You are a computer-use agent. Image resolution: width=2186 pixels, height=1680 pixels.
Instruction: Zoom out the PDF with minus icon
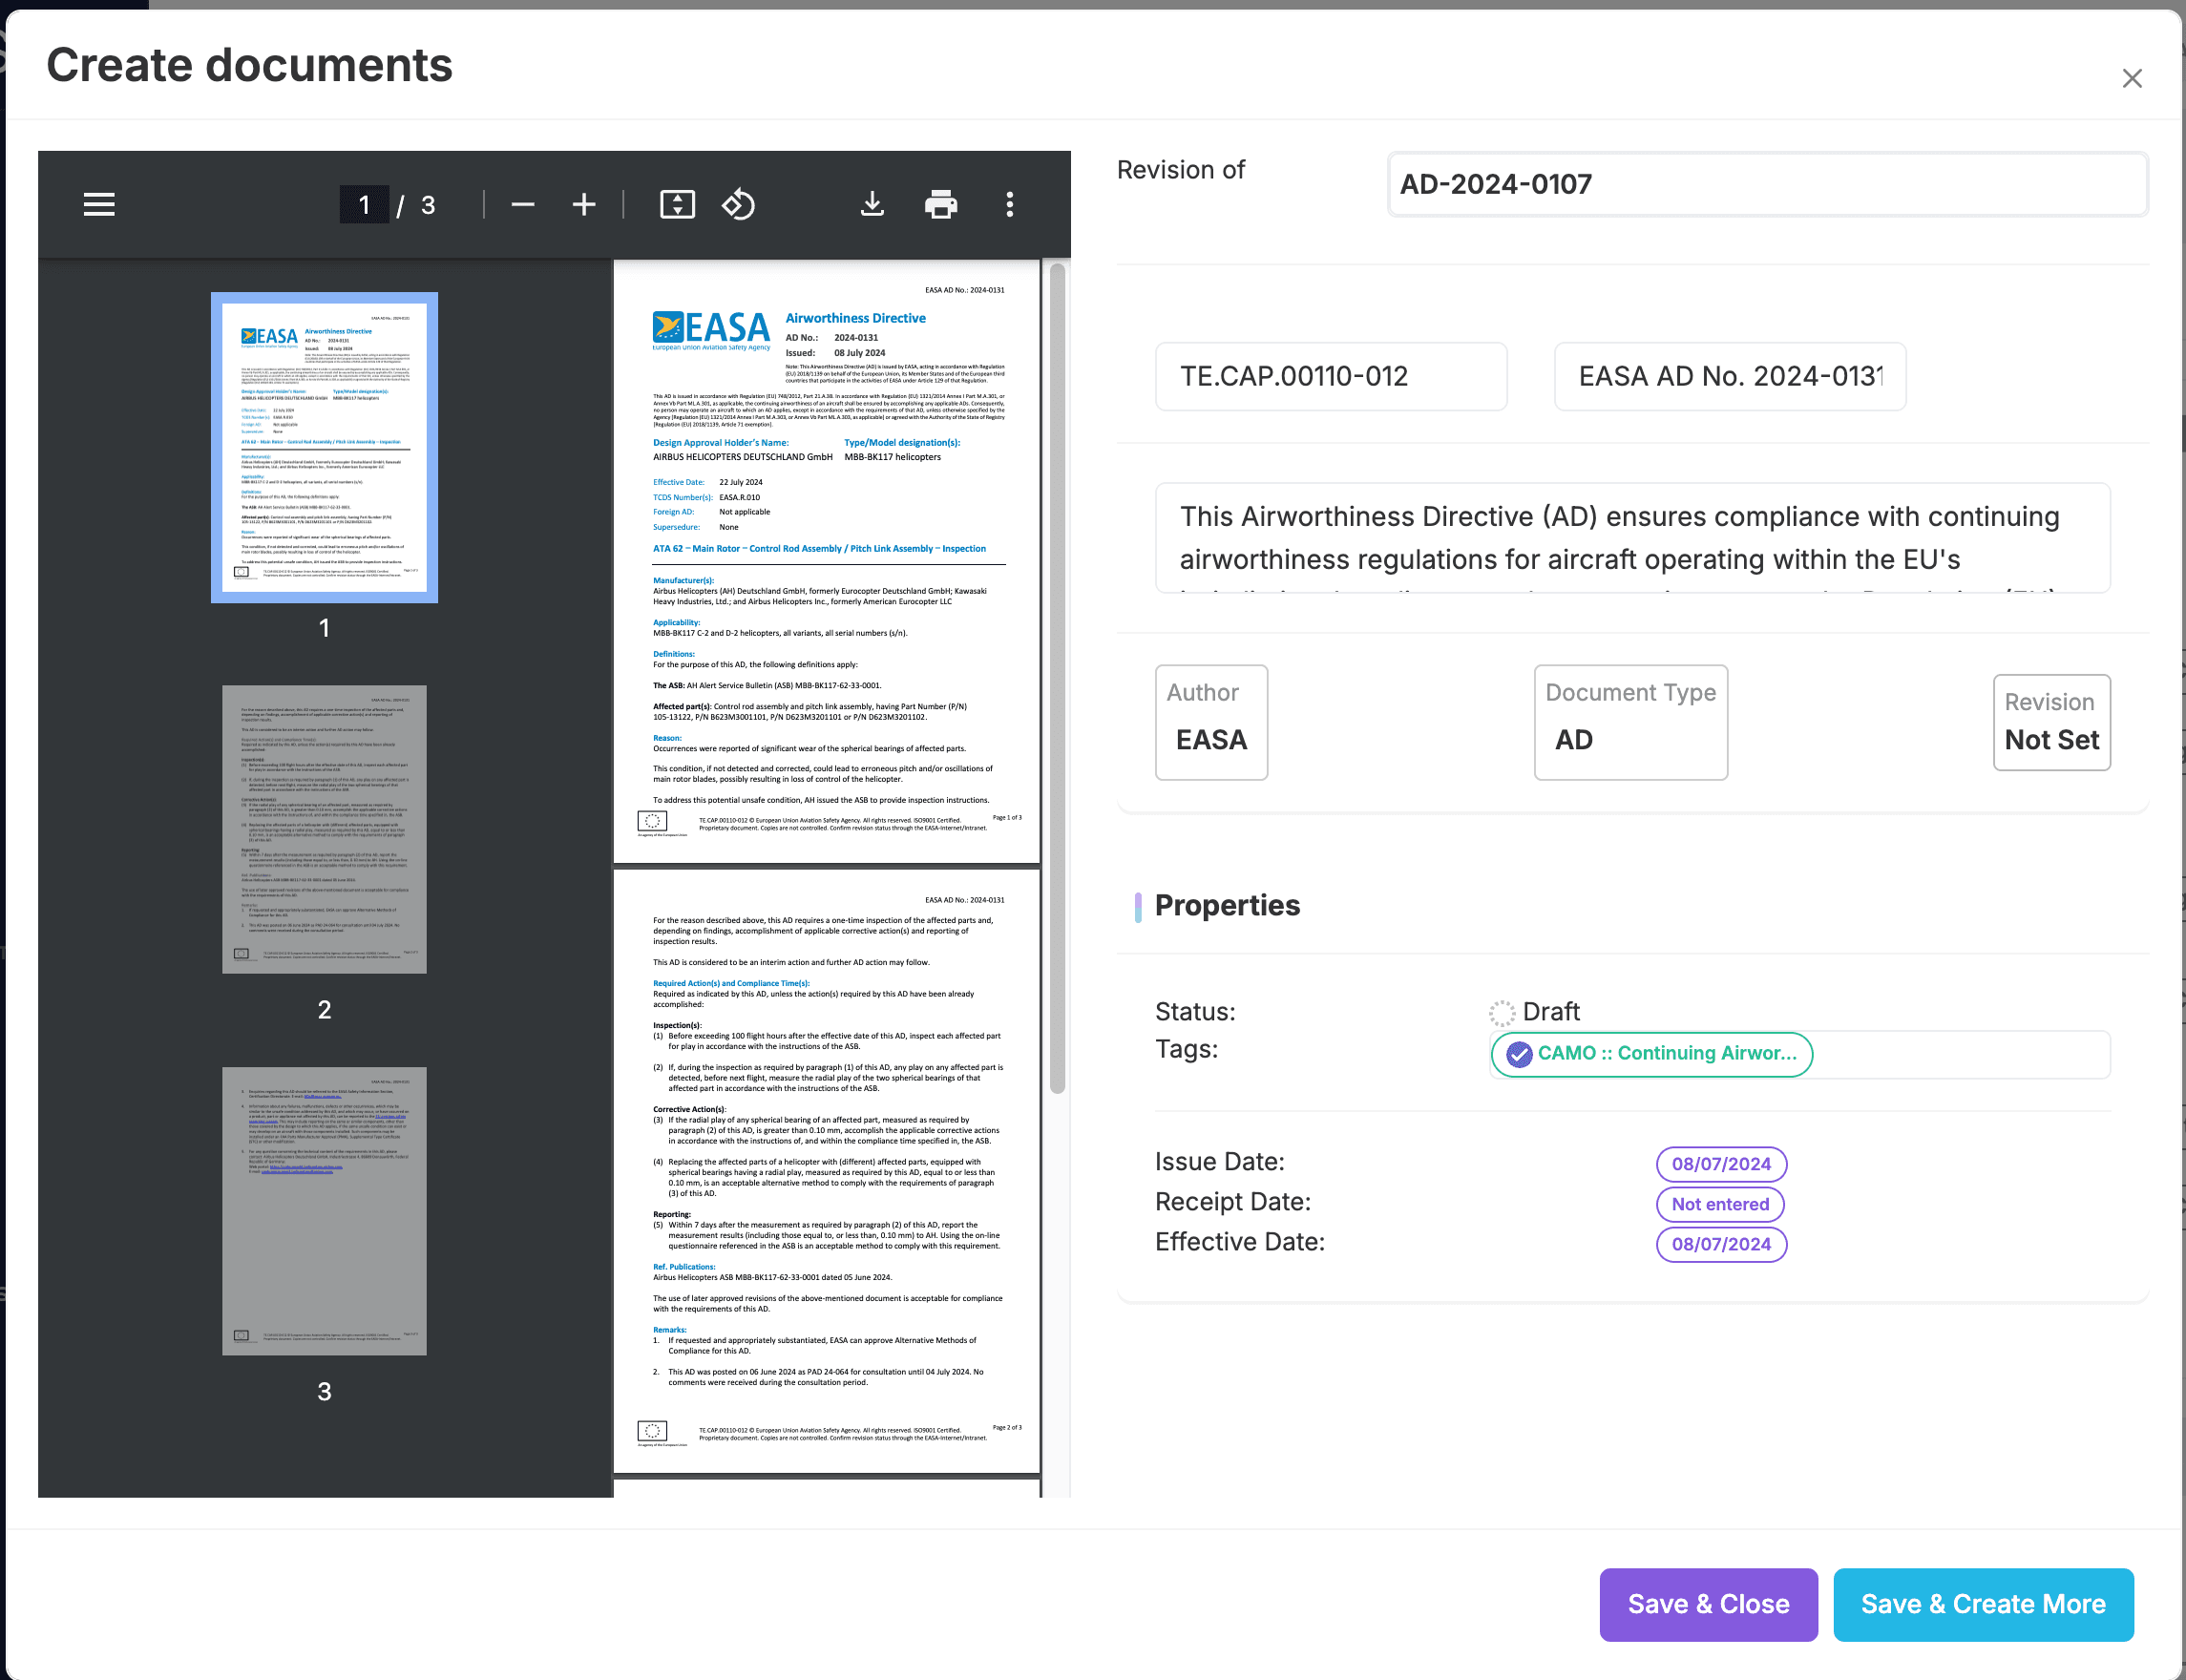tap(522, 205)
